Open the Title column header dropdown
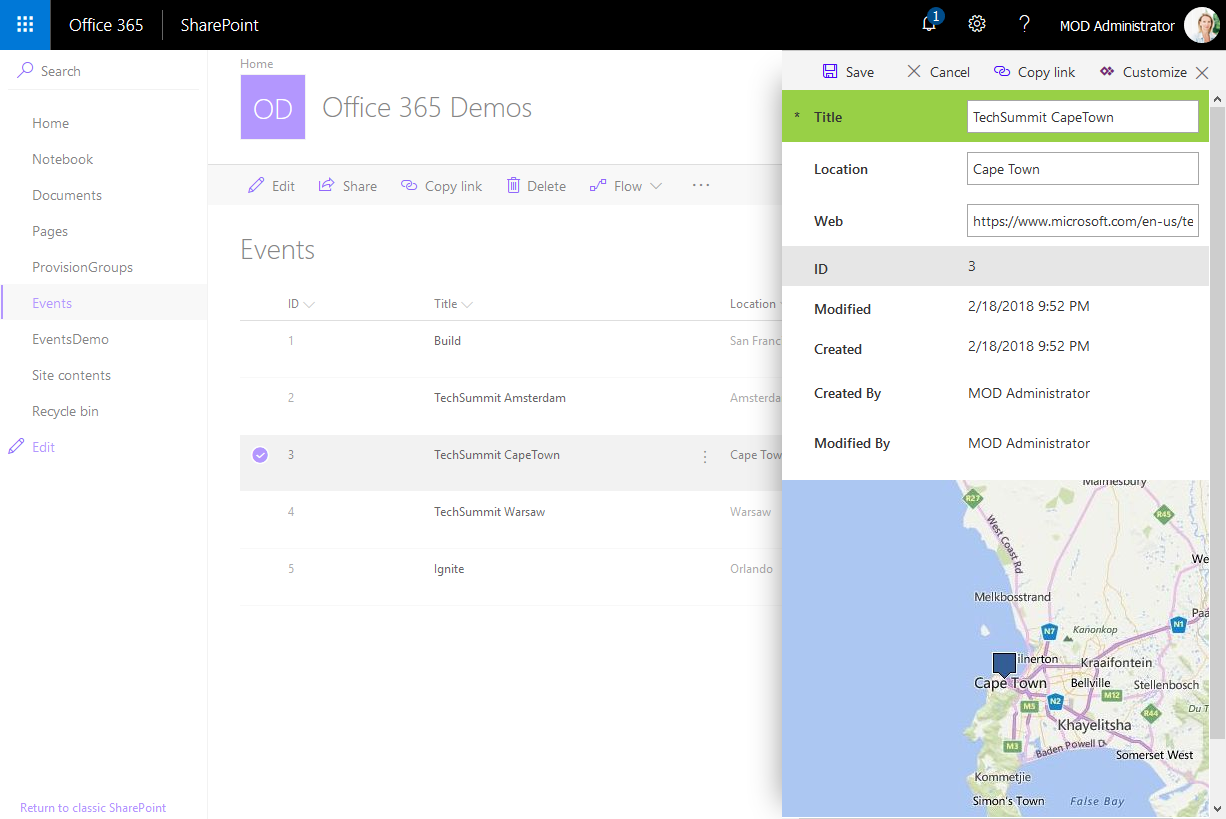The image size is (1226, 819). 467,304
